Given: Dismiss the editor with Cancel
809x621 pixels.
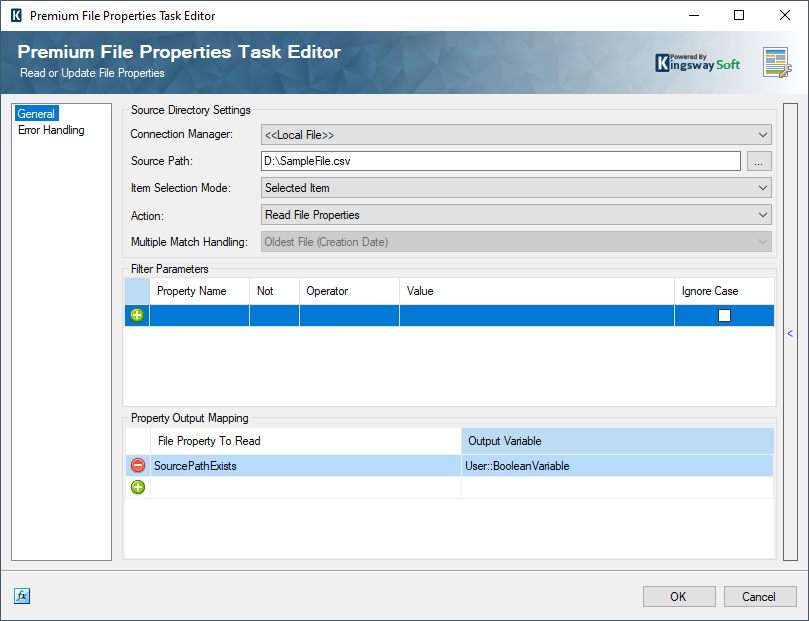Looking at the screenshot, I should pyautogui.click(x=759, y=595).
